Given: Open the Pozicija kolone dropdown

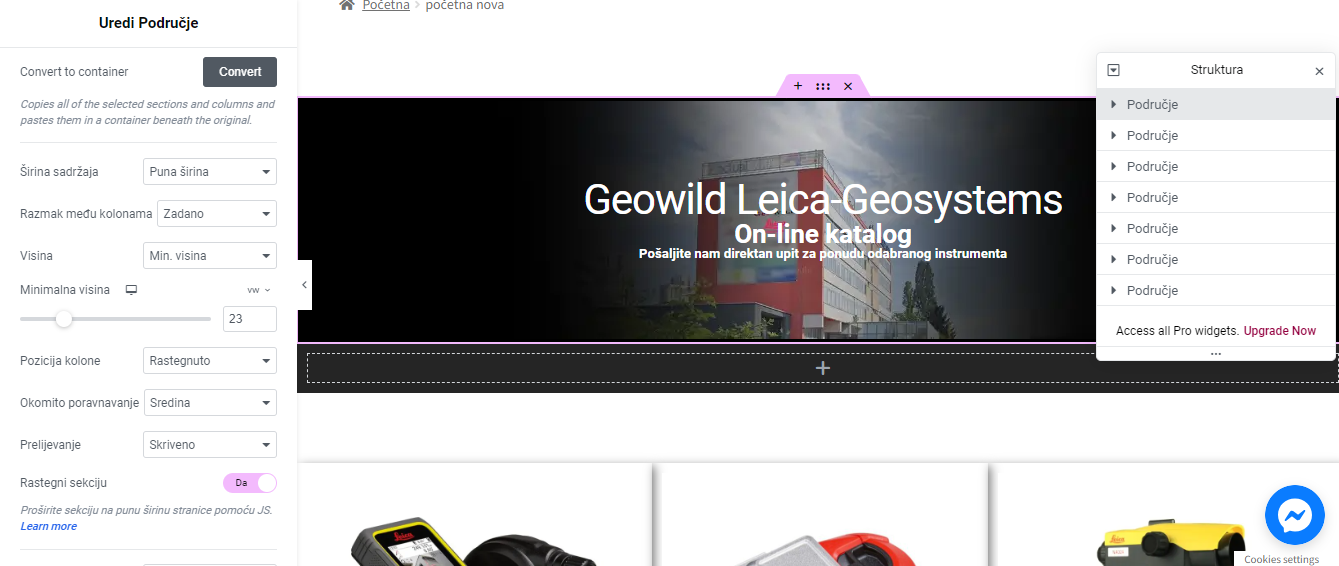Looking at the screenshot, I should (210, 361).
